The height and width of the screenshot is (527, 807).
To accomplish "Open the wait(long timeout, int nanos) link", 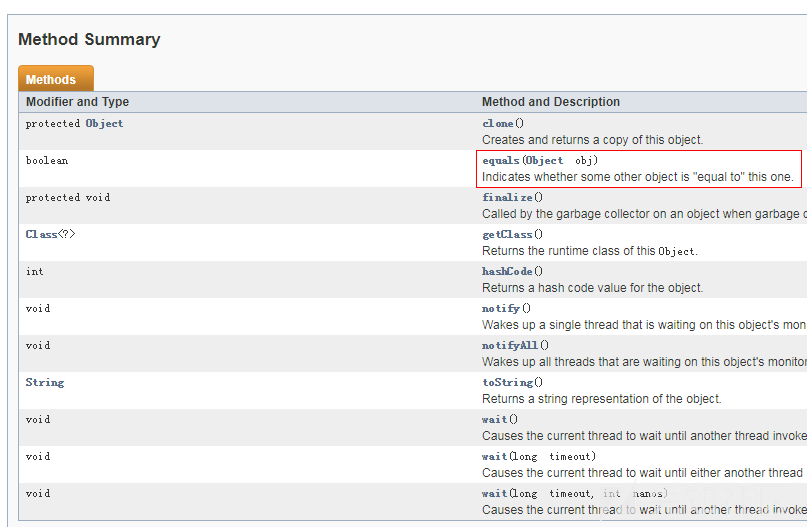I will click(495, 494).
